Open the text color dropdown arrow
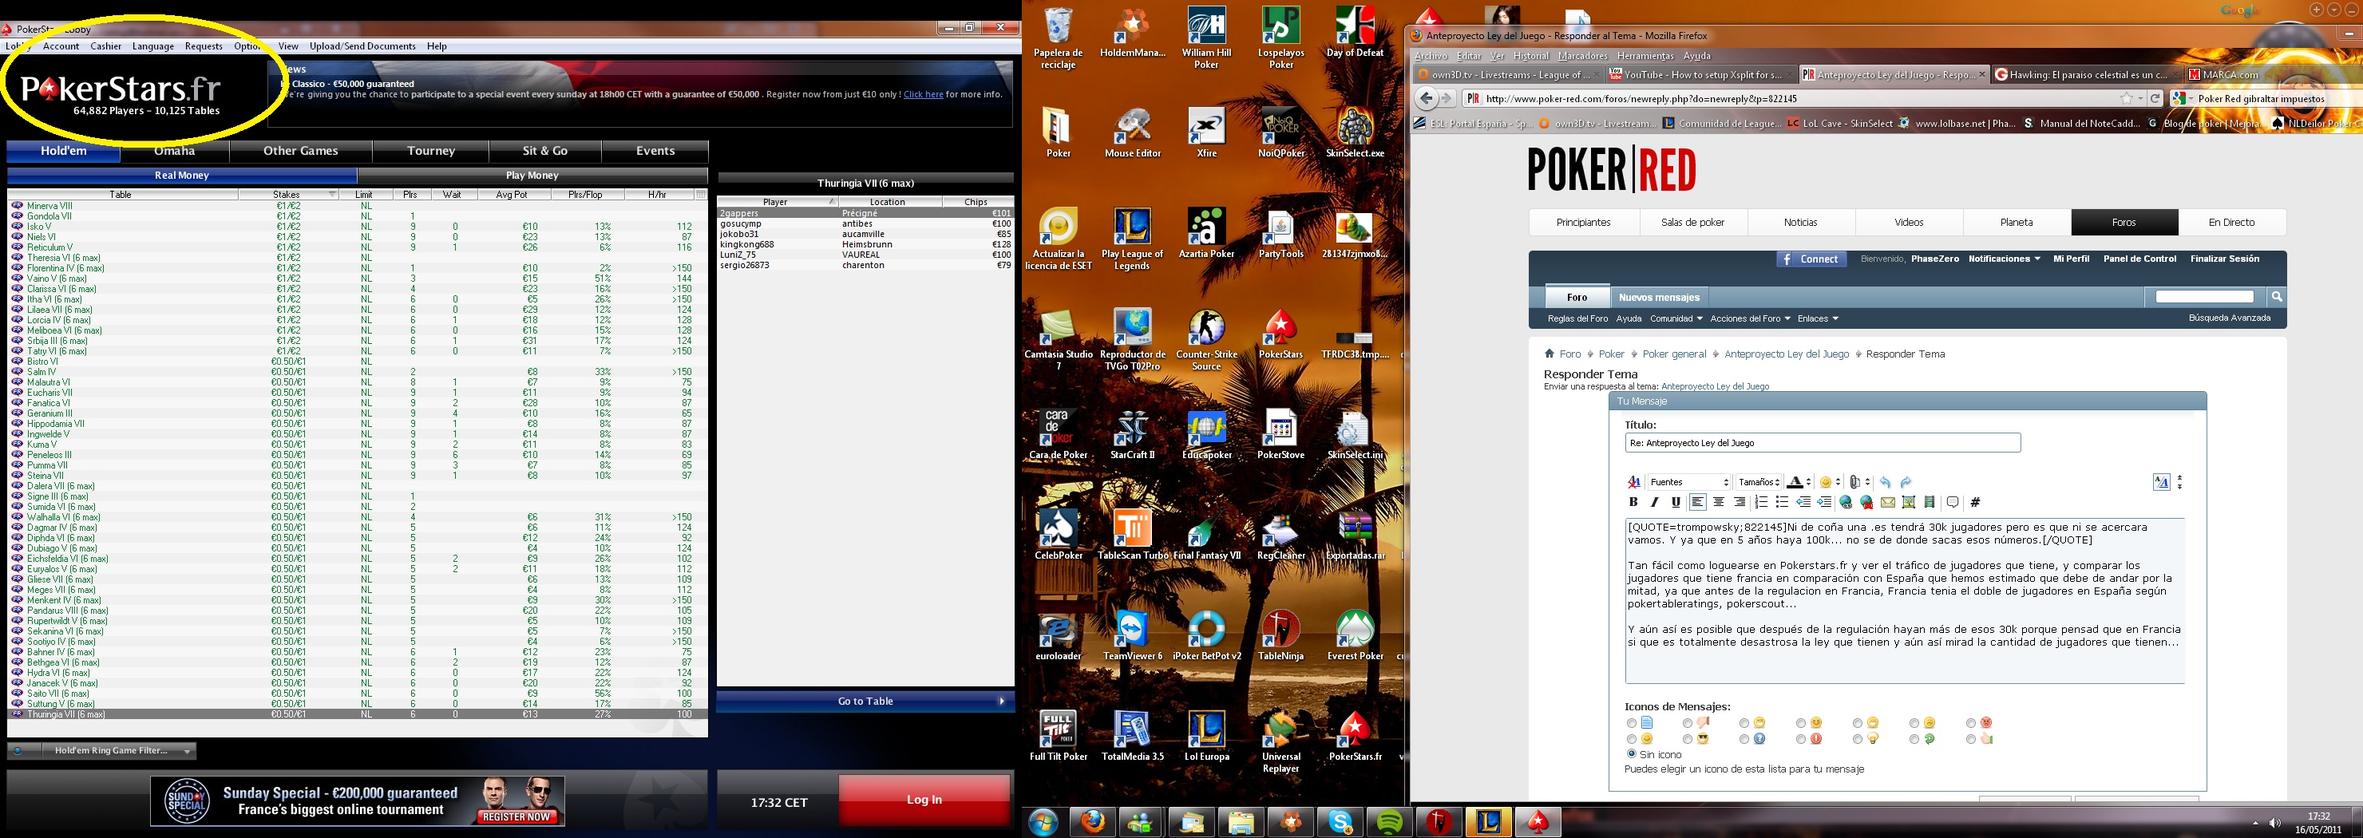 pos(1808,482)
